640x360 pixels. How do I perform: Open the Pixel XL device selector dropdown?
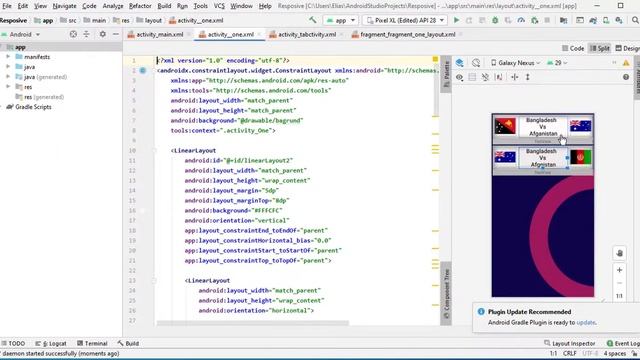pyautogui.click(x=405, y=20)
